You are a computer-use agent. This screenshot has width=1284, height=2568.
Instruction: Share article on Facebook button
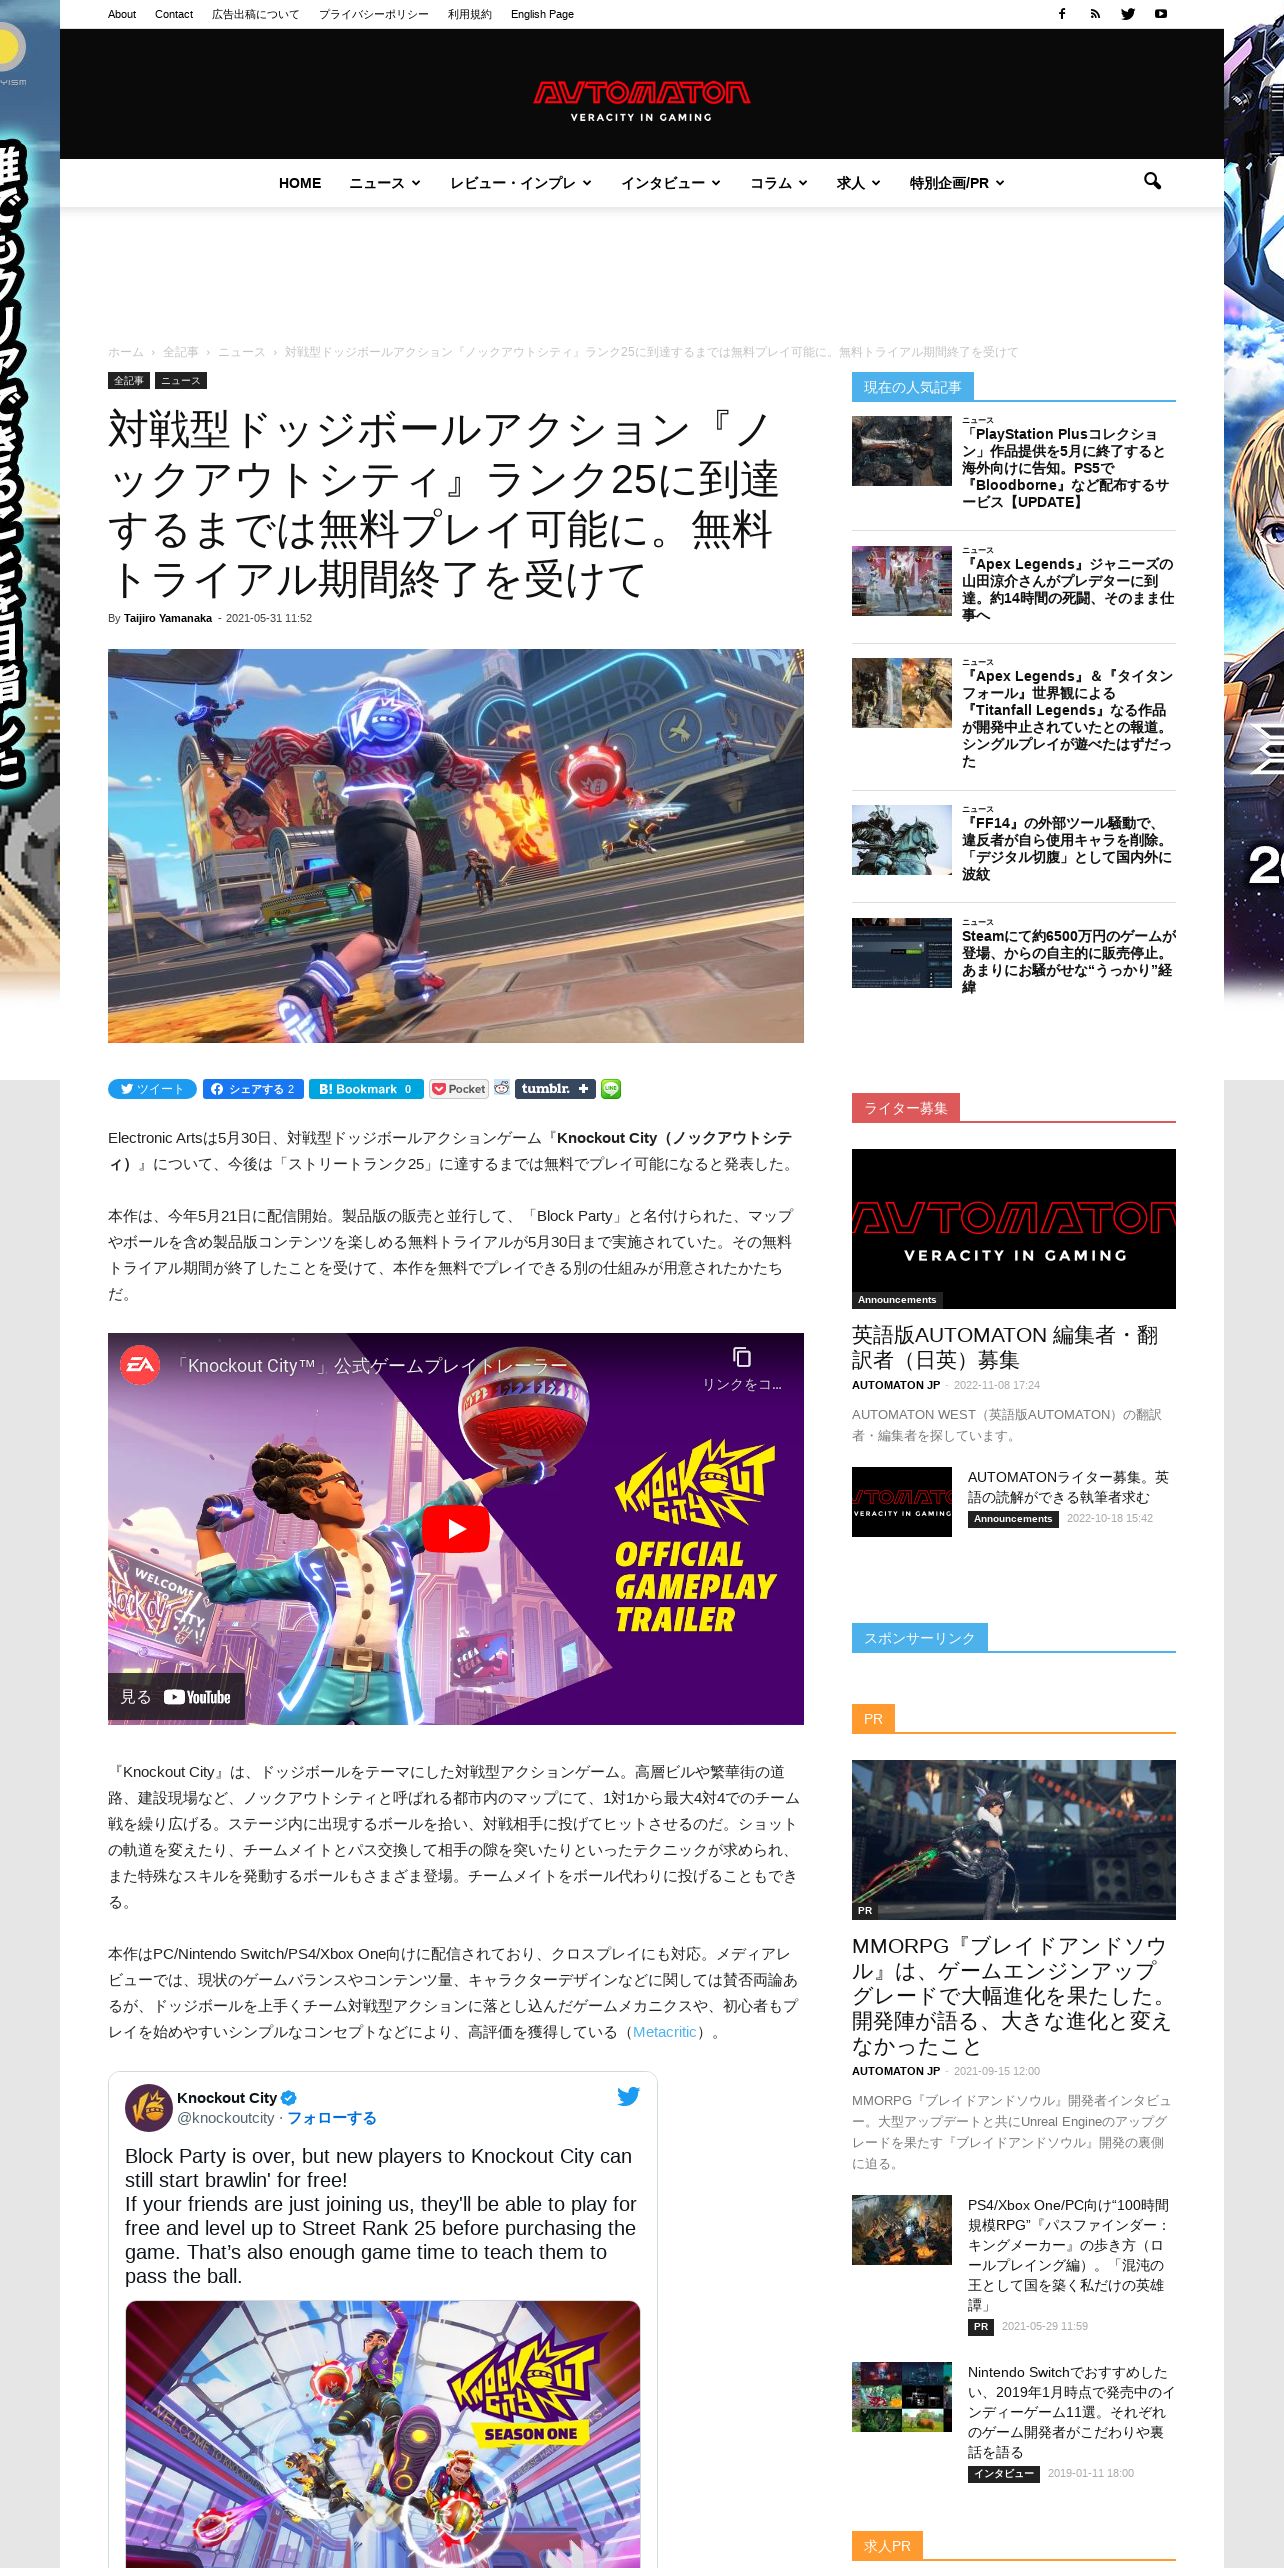coord(253,1089)
